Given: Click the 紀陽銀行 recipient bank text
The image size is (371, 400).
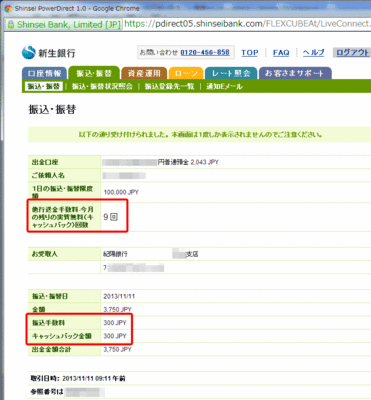Looking at the screenshot, I should (x=115, y=254).
